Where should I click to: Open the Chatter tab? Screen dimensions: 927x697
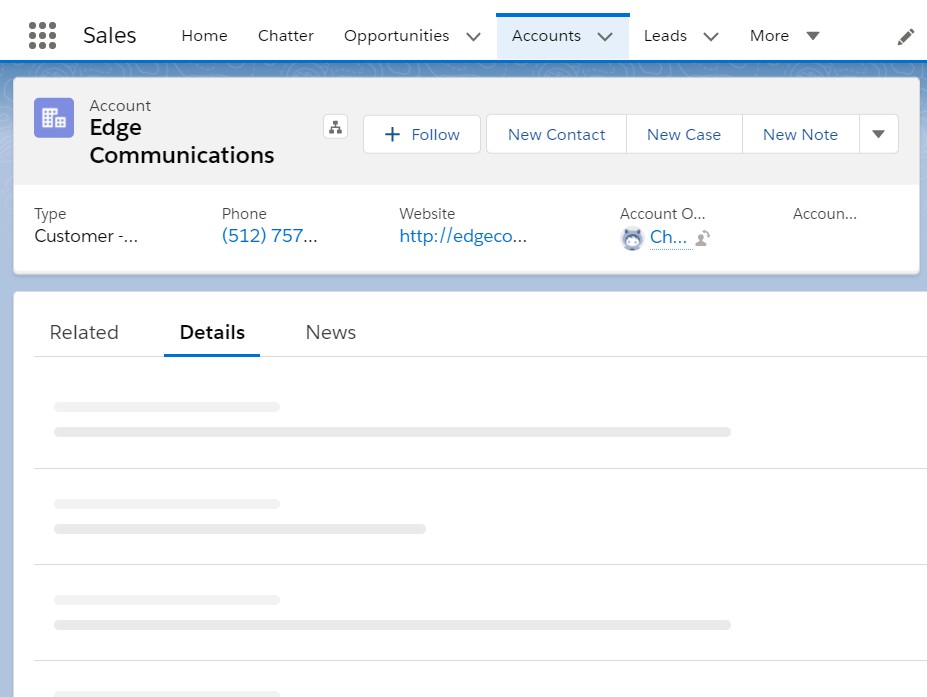[286, 36]
